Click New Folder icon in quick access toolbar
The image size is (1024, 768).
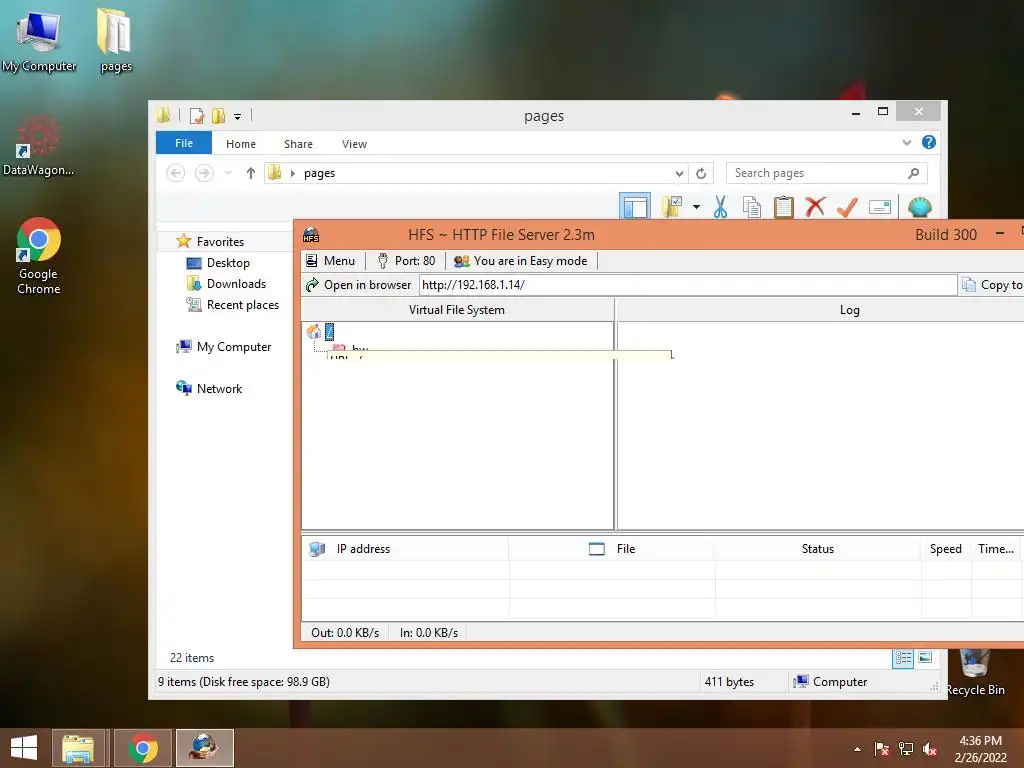218,116
